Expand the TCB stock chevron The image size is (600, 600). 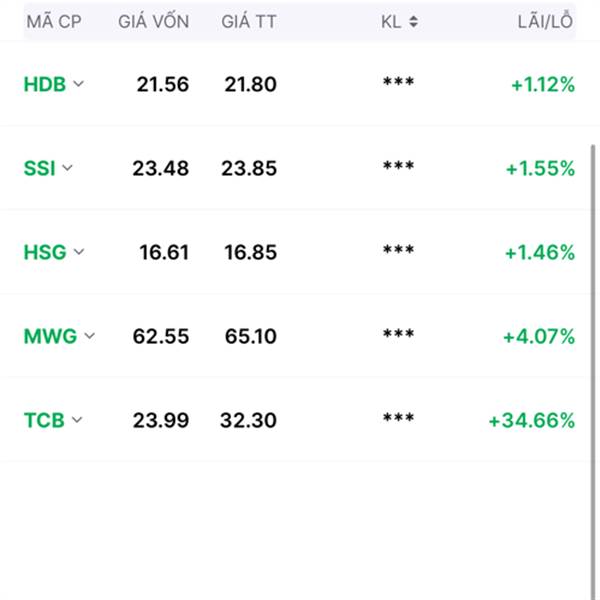77,420
